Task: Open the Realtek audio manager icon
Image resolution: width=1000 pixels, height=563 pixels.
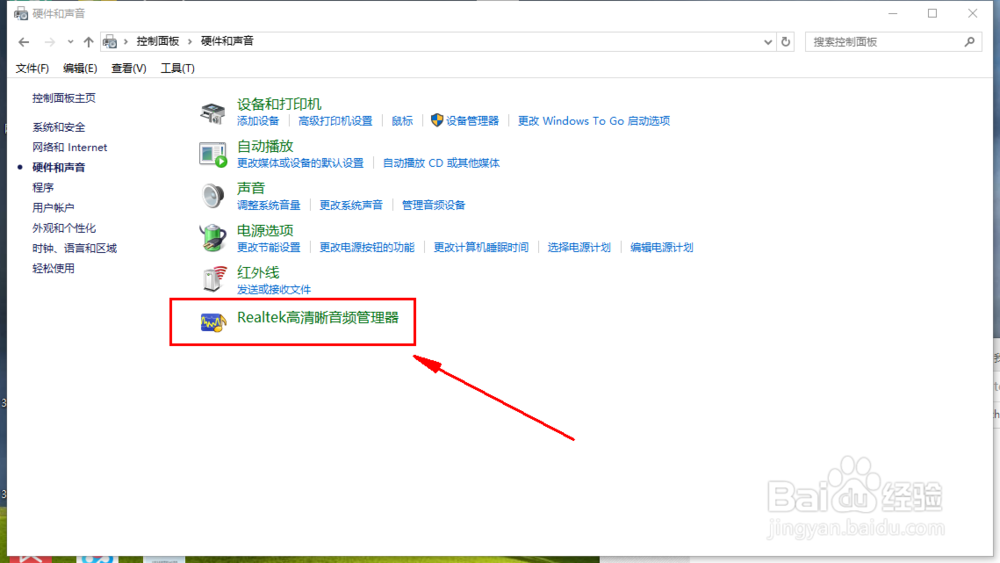Action: (x=213, y=323)
